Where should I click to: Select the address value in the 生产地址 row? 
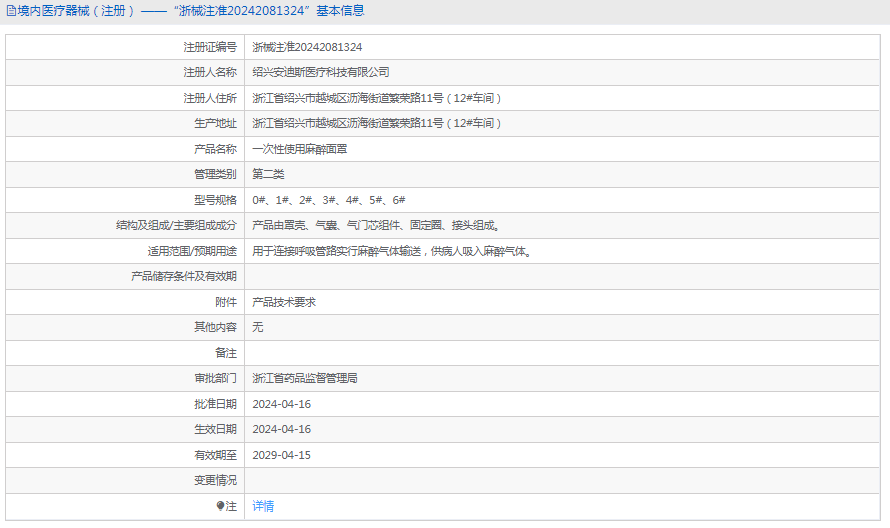click(377, 123)
